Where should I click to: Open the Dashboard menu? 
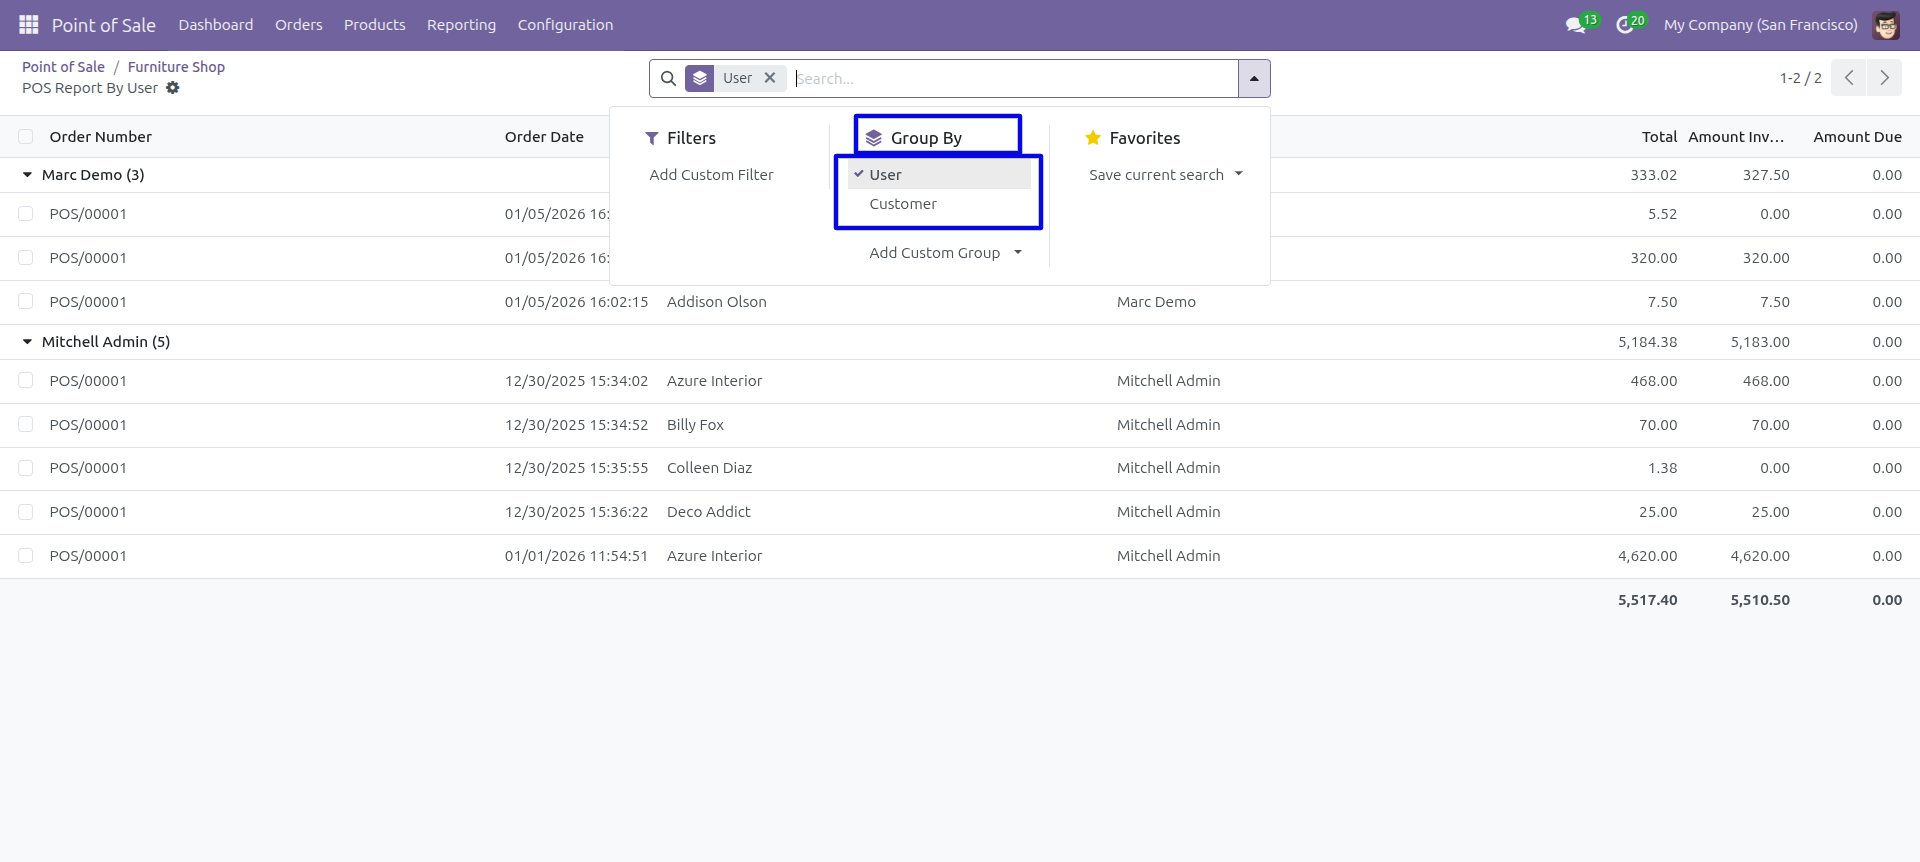216,25
